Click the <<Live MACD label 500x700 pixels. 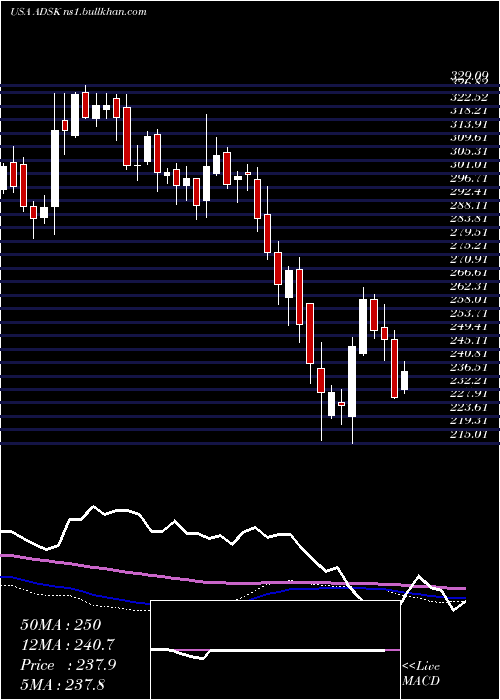421,674
